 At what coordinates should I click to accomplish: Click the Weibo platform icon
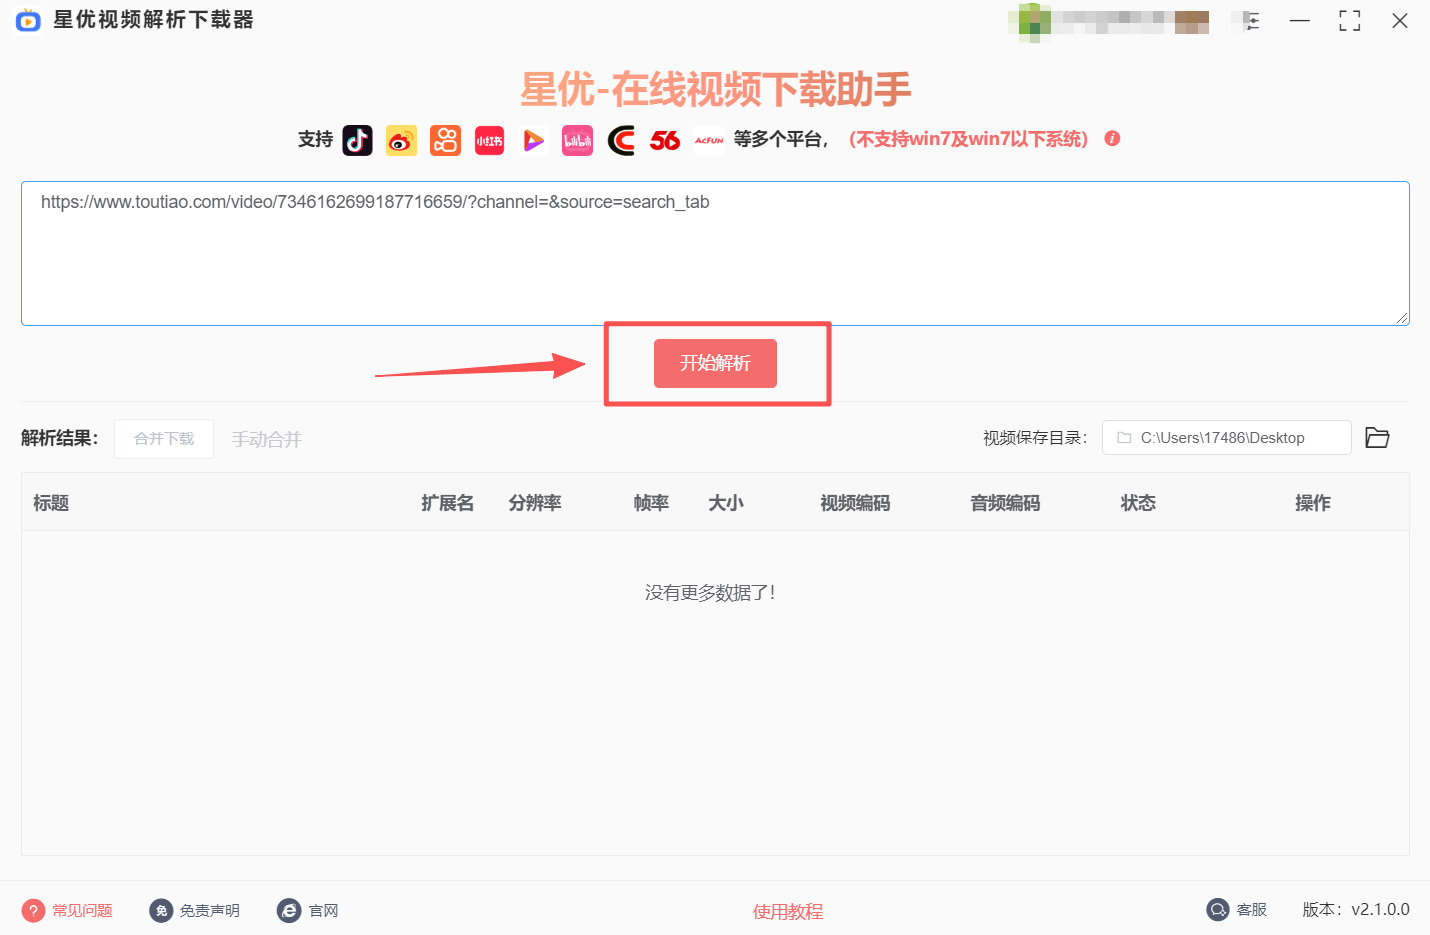pyautogui.click(x=401, y=140)
